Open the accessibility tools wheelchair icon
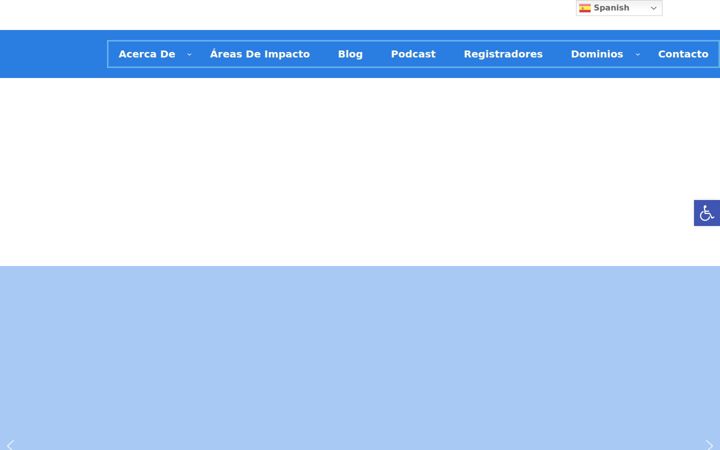 tap(707, 213)
